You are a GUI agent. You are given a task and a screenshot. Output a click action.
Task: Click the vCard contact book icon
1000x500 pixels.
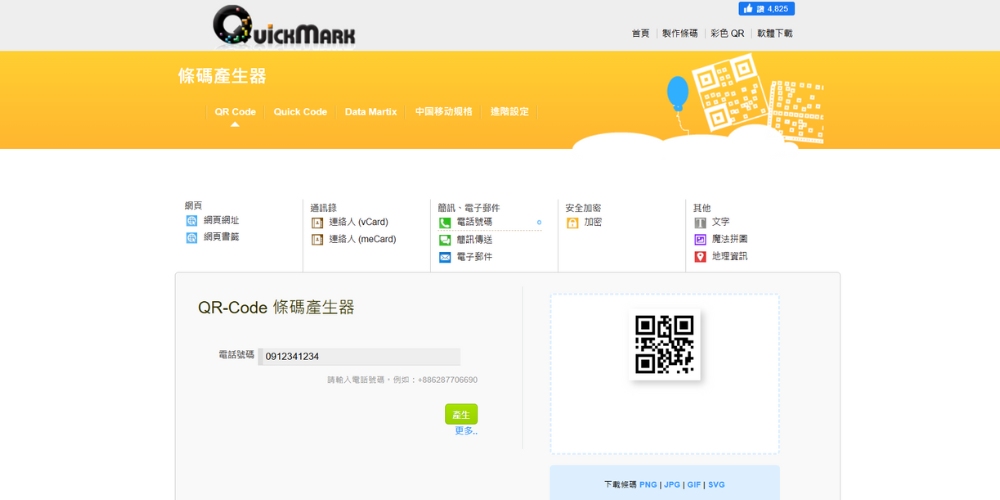coord(317,223)
